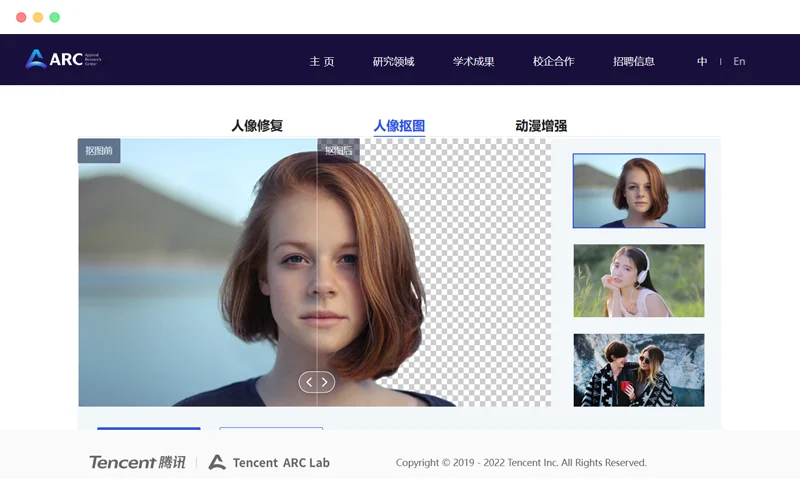Click the Tencent 腾讯 logo in footer

(x=137, y=462)
